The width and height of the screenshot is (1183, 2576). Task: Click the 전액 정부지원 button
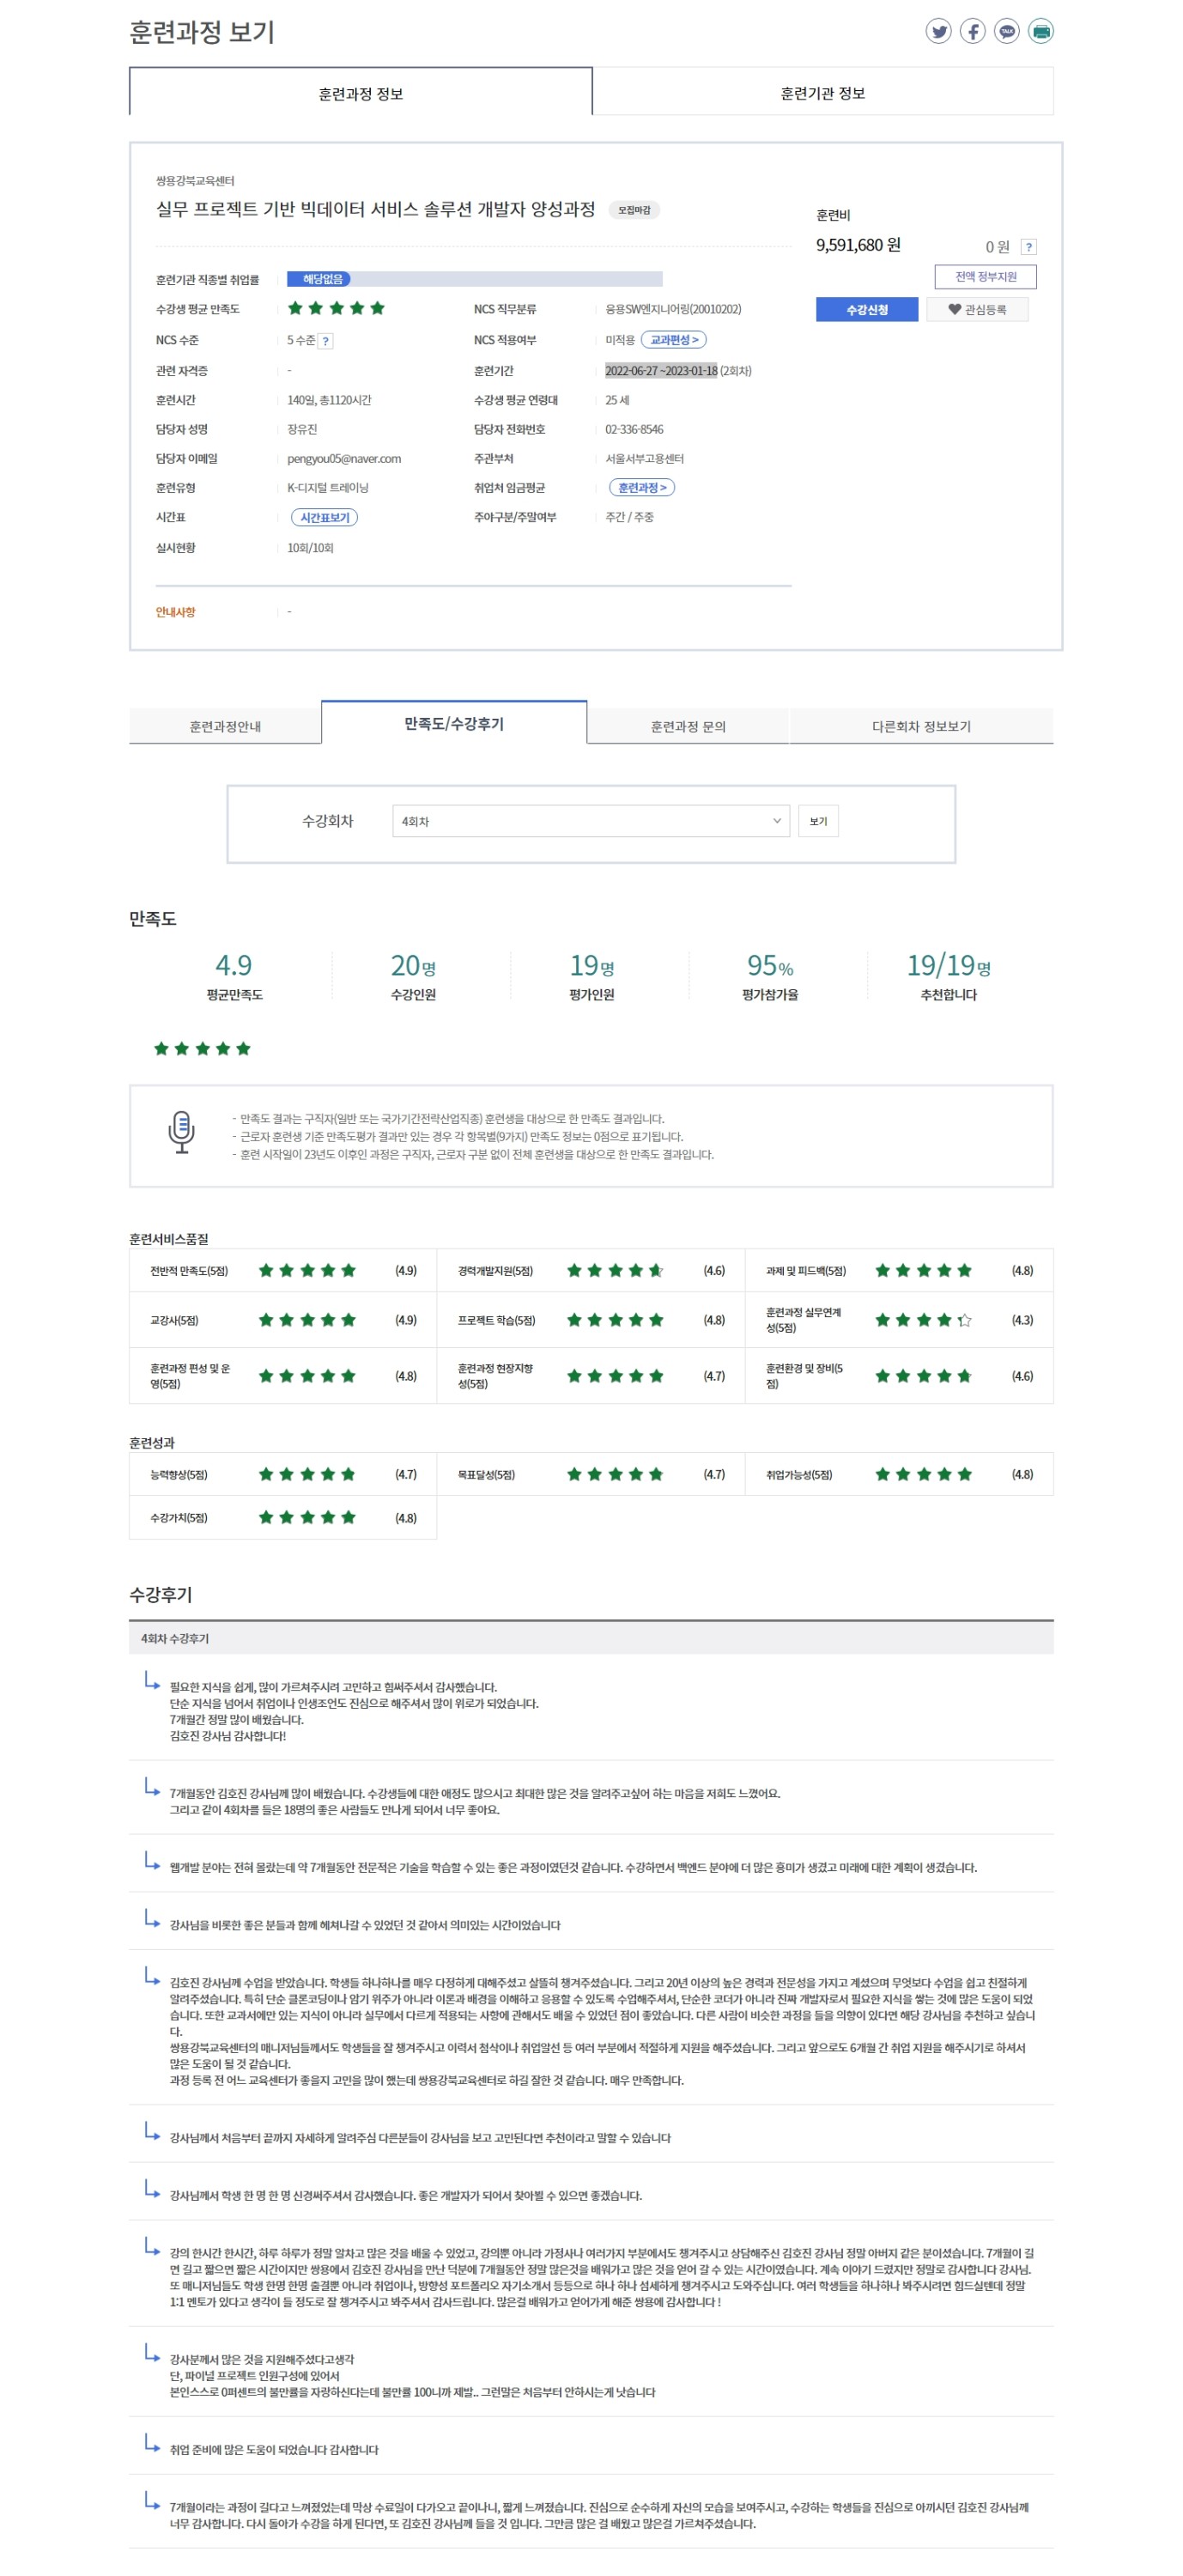click(984, 277)
